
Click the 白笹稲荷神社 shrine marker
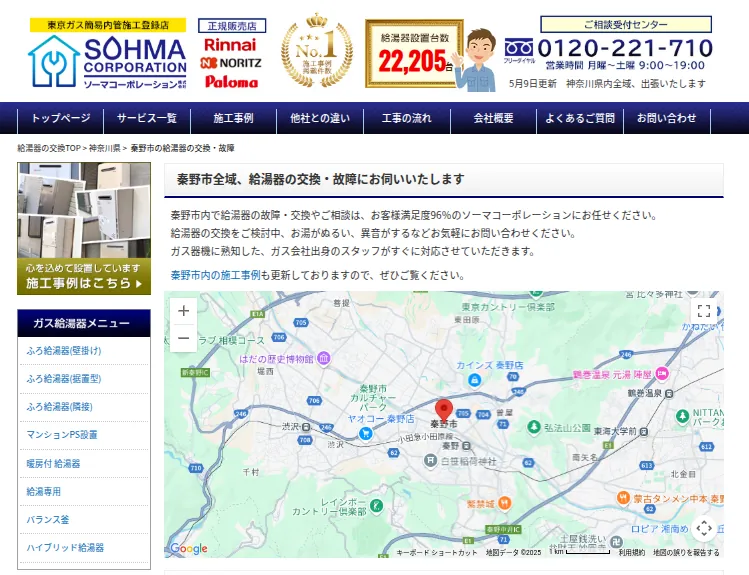click(430, 460)
